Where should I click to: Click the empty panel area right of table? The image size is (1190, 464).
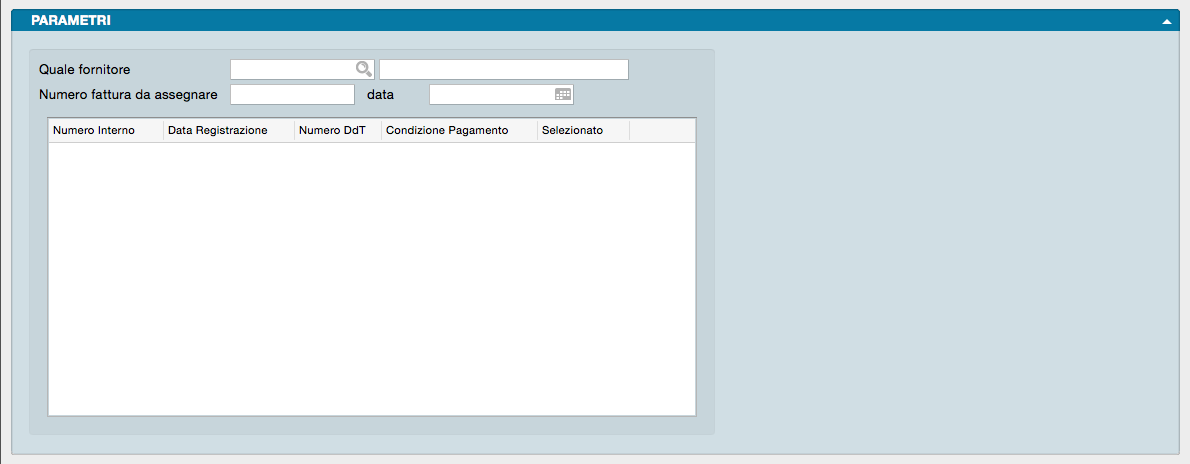click(945, 240)
